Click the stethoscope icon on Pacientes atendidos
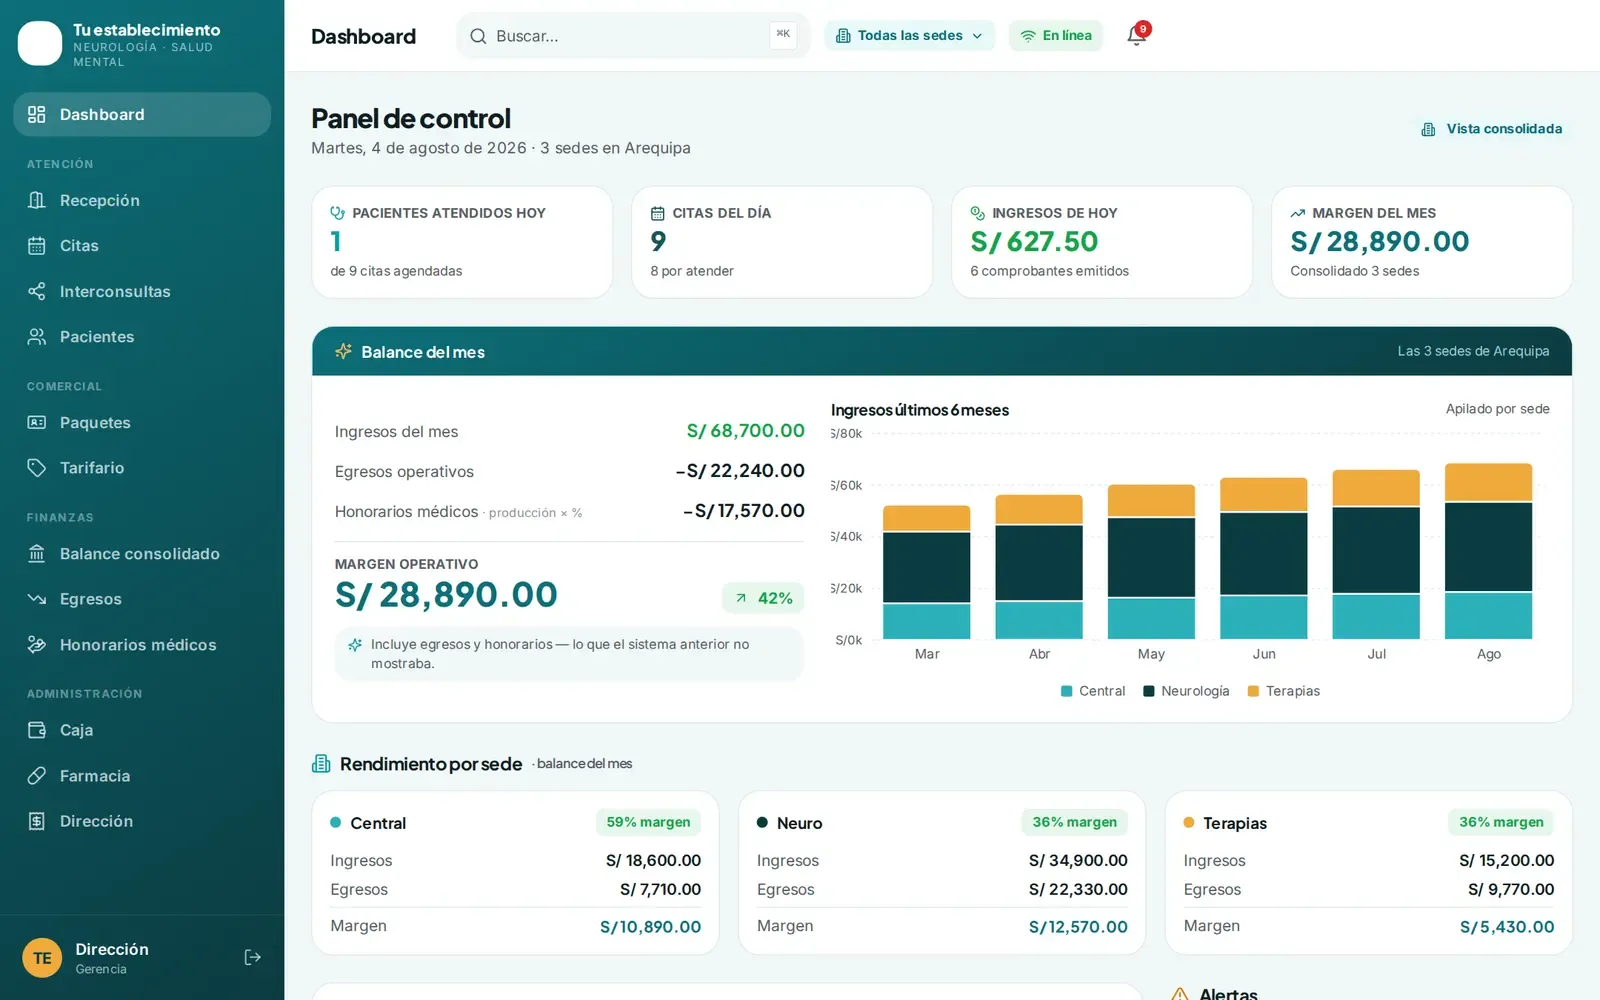Image resolution: width=1600 pixels, height=1000 pixels. (338, 213)
